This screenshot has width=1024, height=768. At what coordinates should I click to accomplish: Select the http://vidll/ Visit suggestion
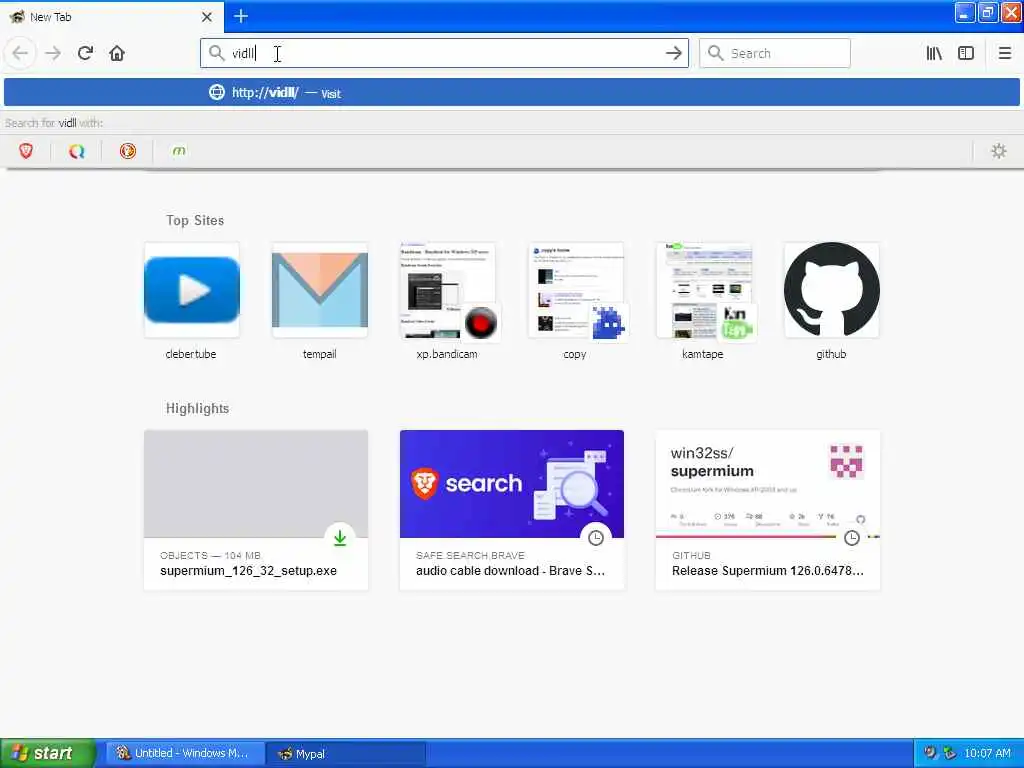pyautogui.click(x=512, y=93)
